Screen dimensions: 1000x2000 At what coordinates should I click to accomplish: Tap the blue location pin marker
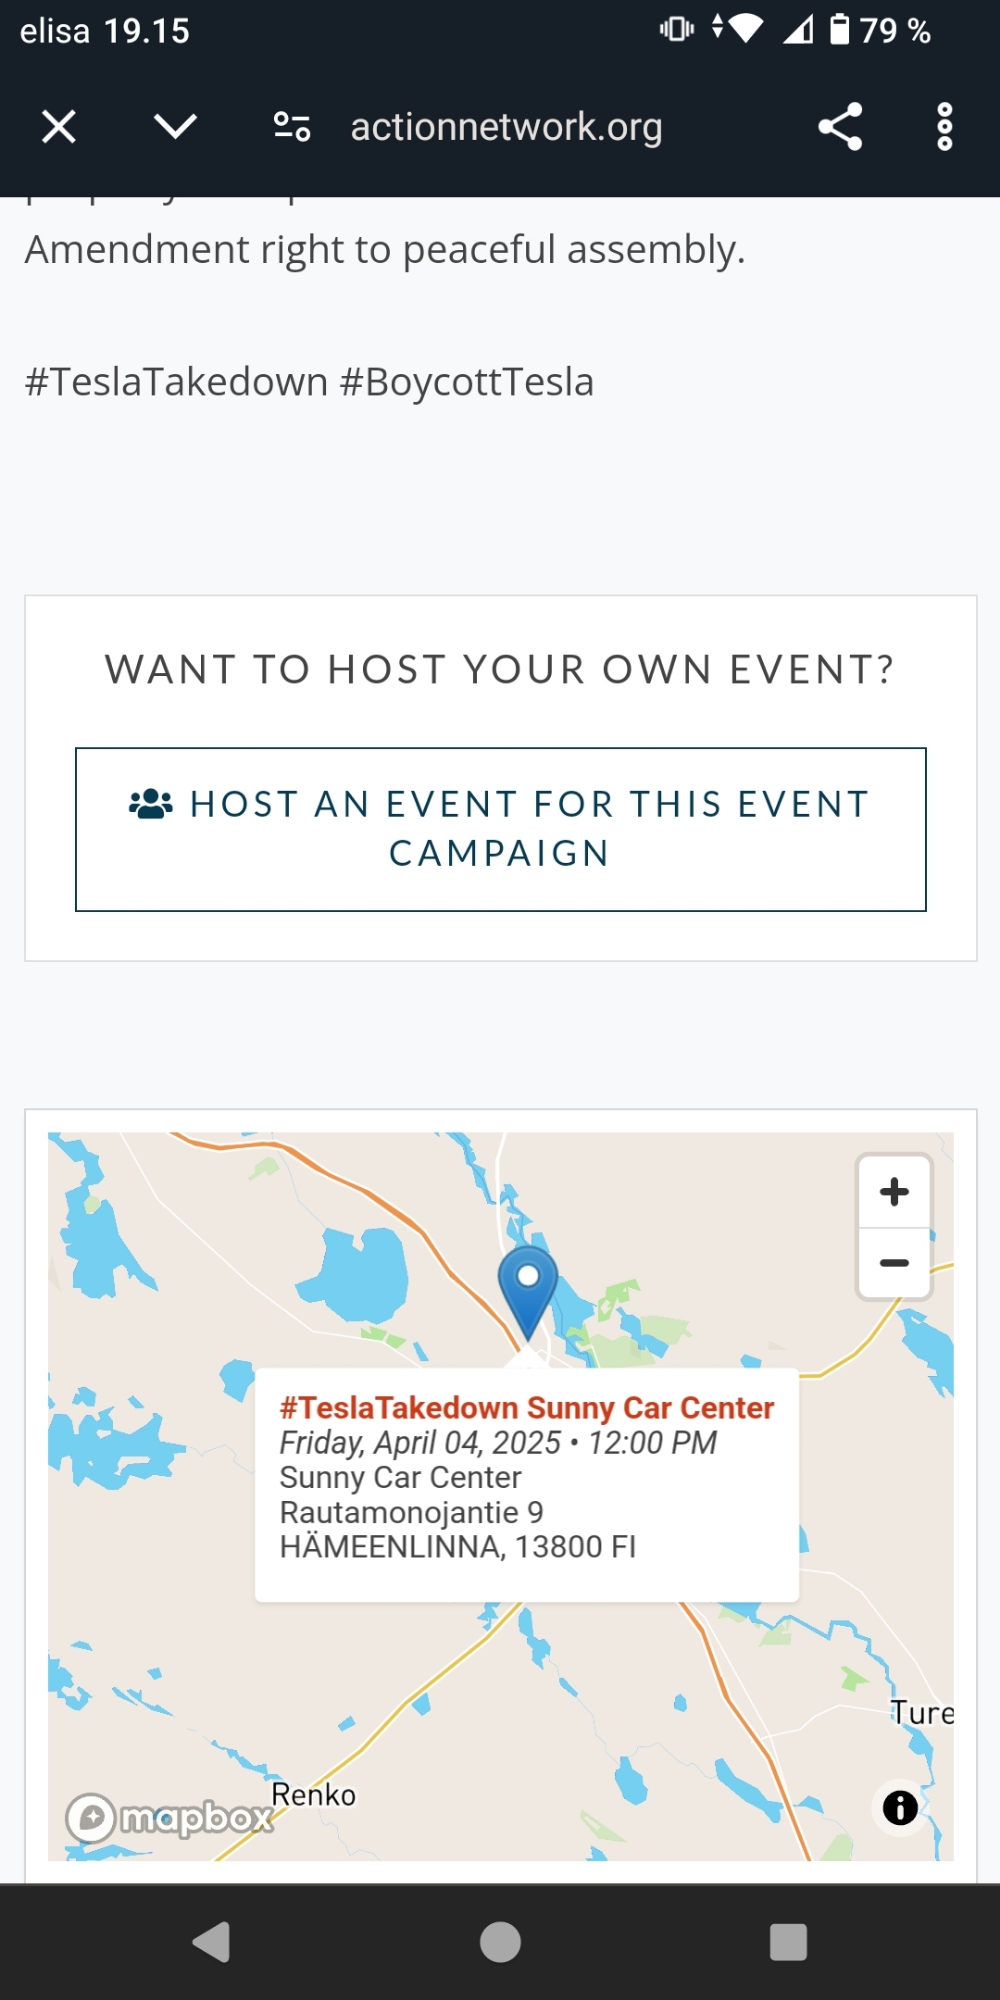[x=527, y=1285]
